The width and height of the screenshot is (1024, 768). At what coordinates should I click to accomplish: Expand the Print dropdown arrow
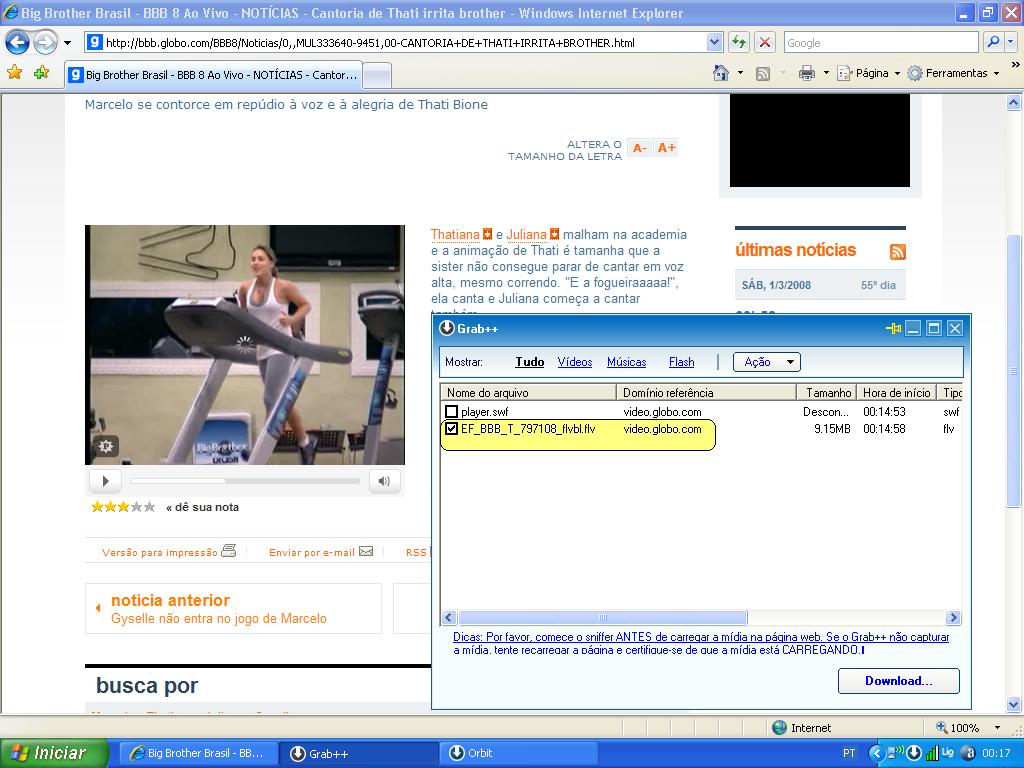(826, 73)
